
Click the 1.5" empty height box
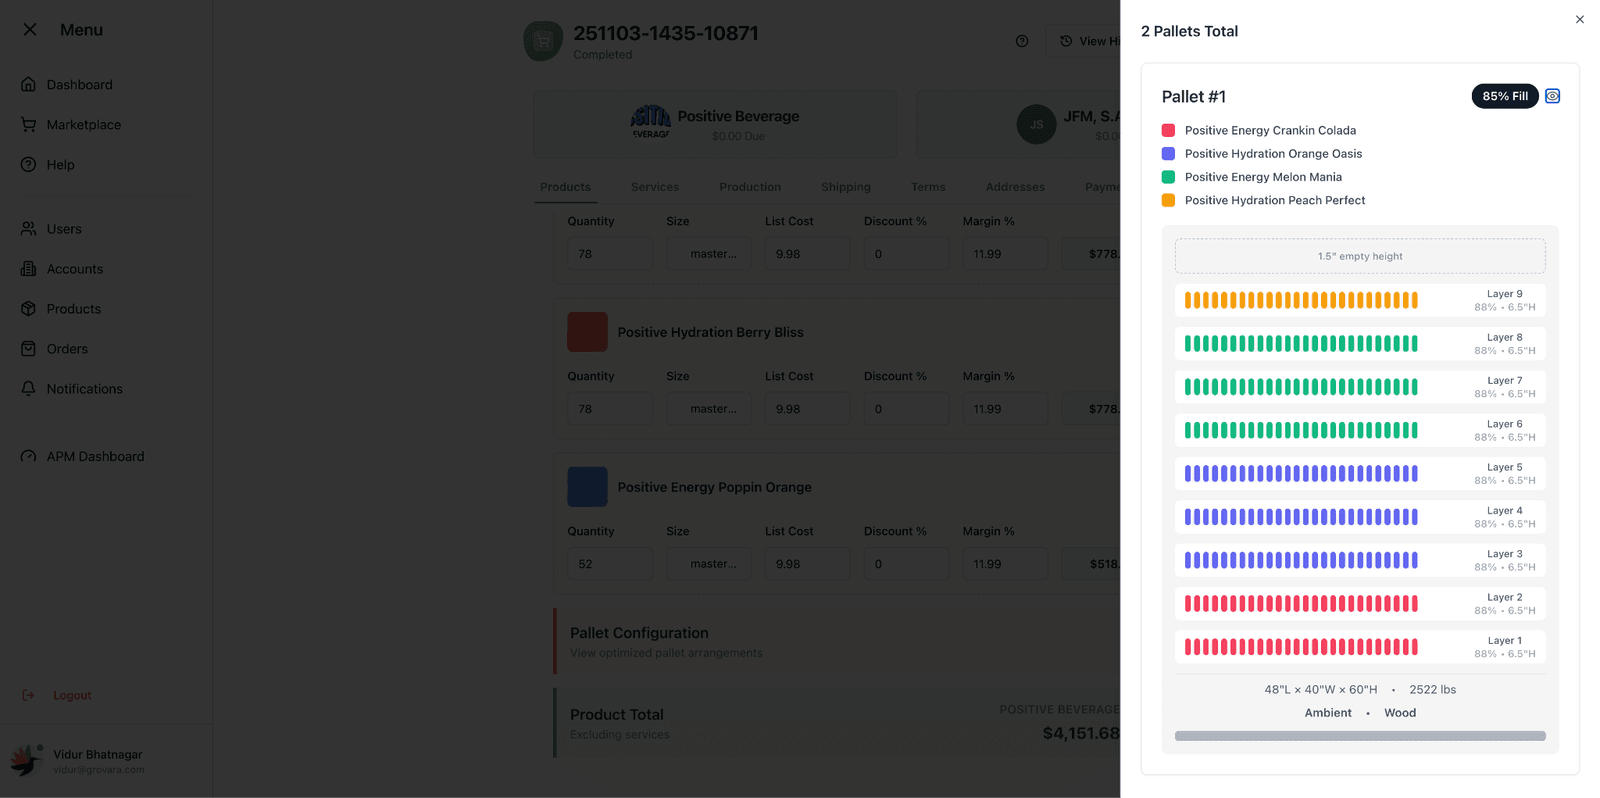tap(1360, 256)
